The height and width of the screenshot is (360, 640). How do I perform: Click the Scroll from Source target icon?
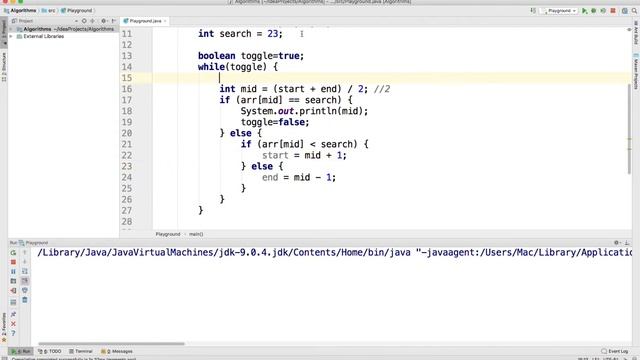pyautogui.click(x=84, y=21)
